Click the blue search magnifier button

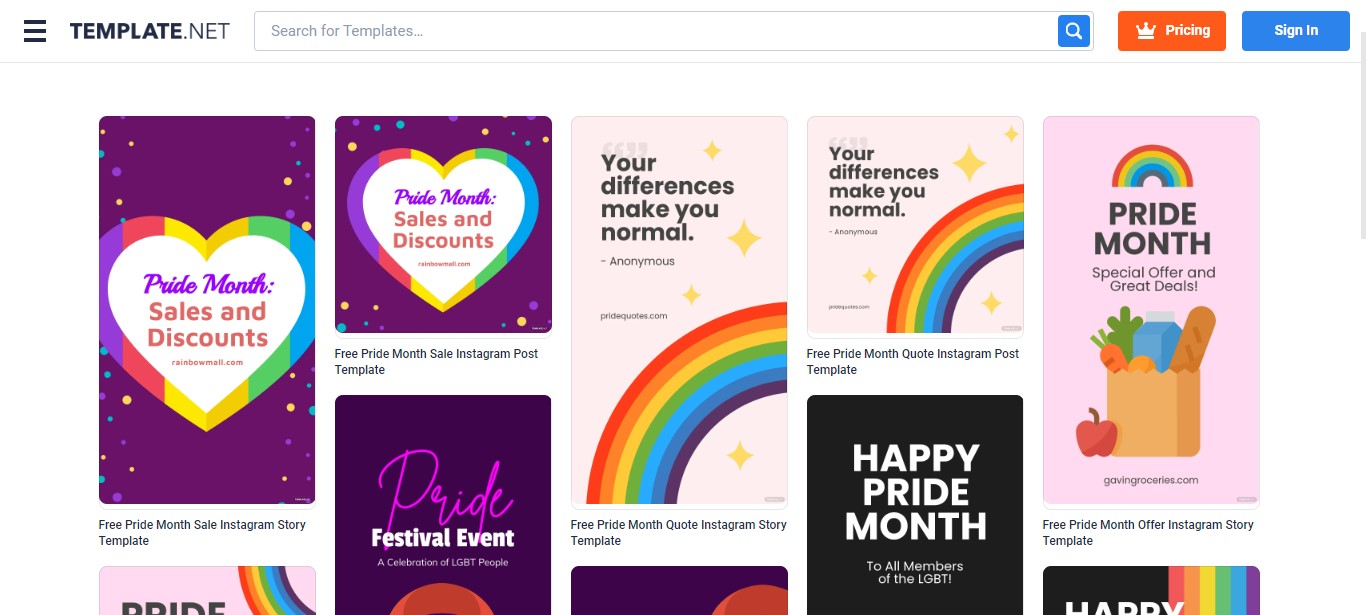(1073, 31)
